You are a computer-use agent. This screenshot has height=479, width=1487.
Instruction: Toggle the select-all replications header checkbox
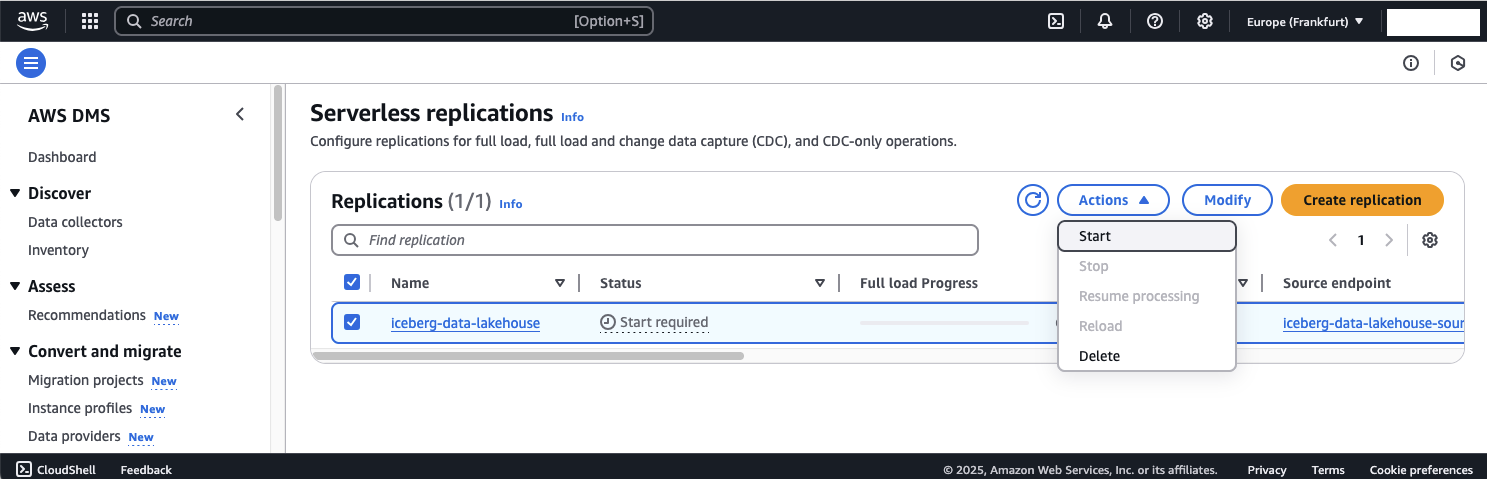click(x=352, y=283)
